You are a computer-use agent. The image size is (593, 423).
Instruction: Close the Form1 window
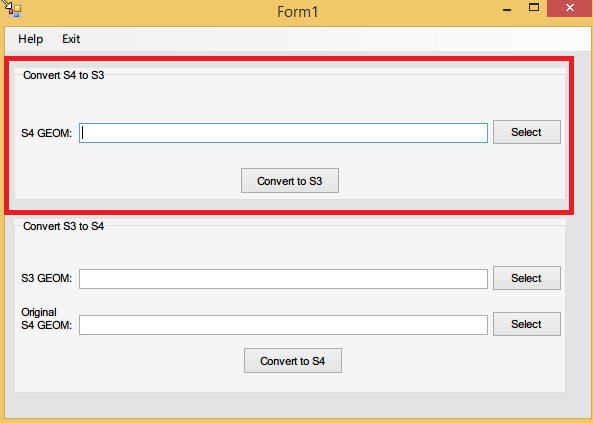[x=570, y=8]
